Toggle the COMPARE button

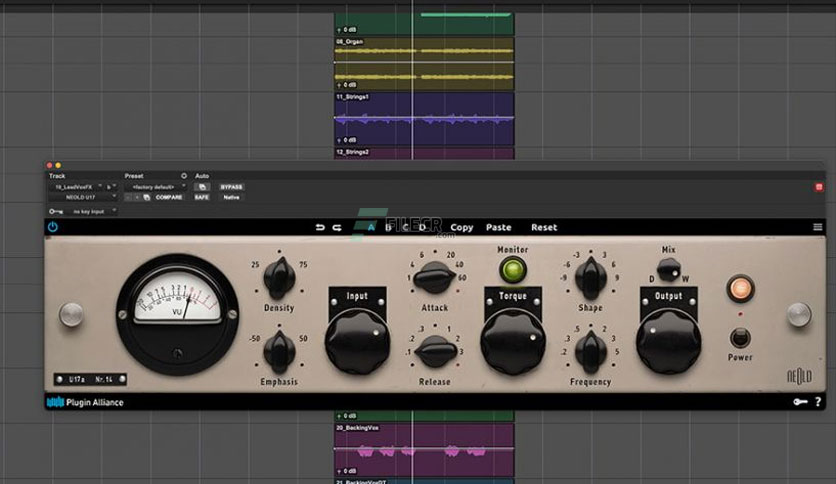[x=168, y=197]
